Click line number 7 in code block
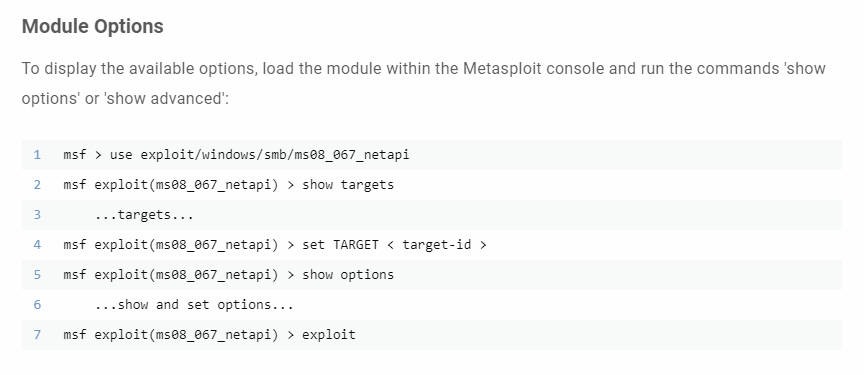 [37, 335]
